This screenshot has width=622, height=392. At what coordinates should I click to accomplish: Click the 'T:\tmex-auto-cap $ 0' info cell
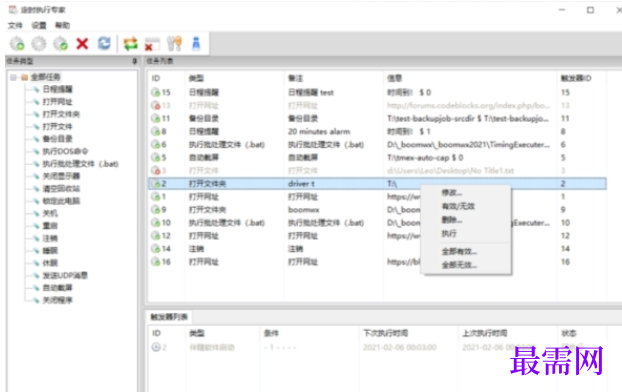(425, 158)
